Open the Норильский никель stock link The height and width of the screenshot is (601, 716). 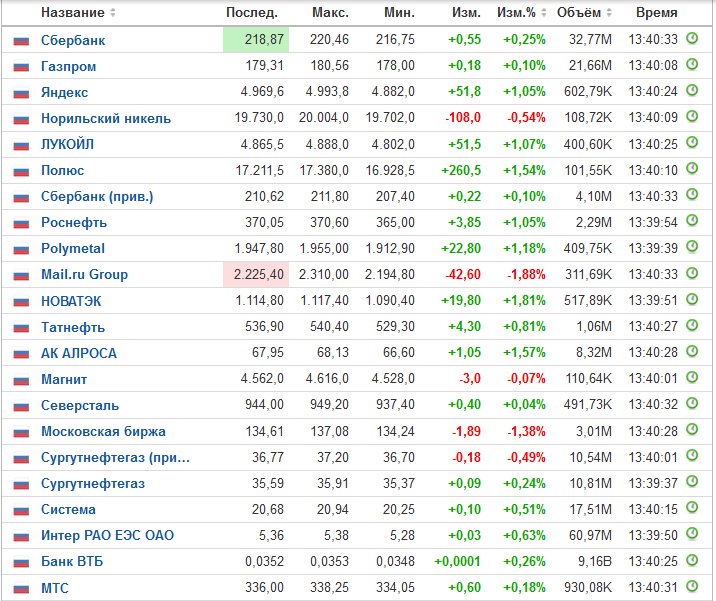pyautogui.click(x=106, y=118)
